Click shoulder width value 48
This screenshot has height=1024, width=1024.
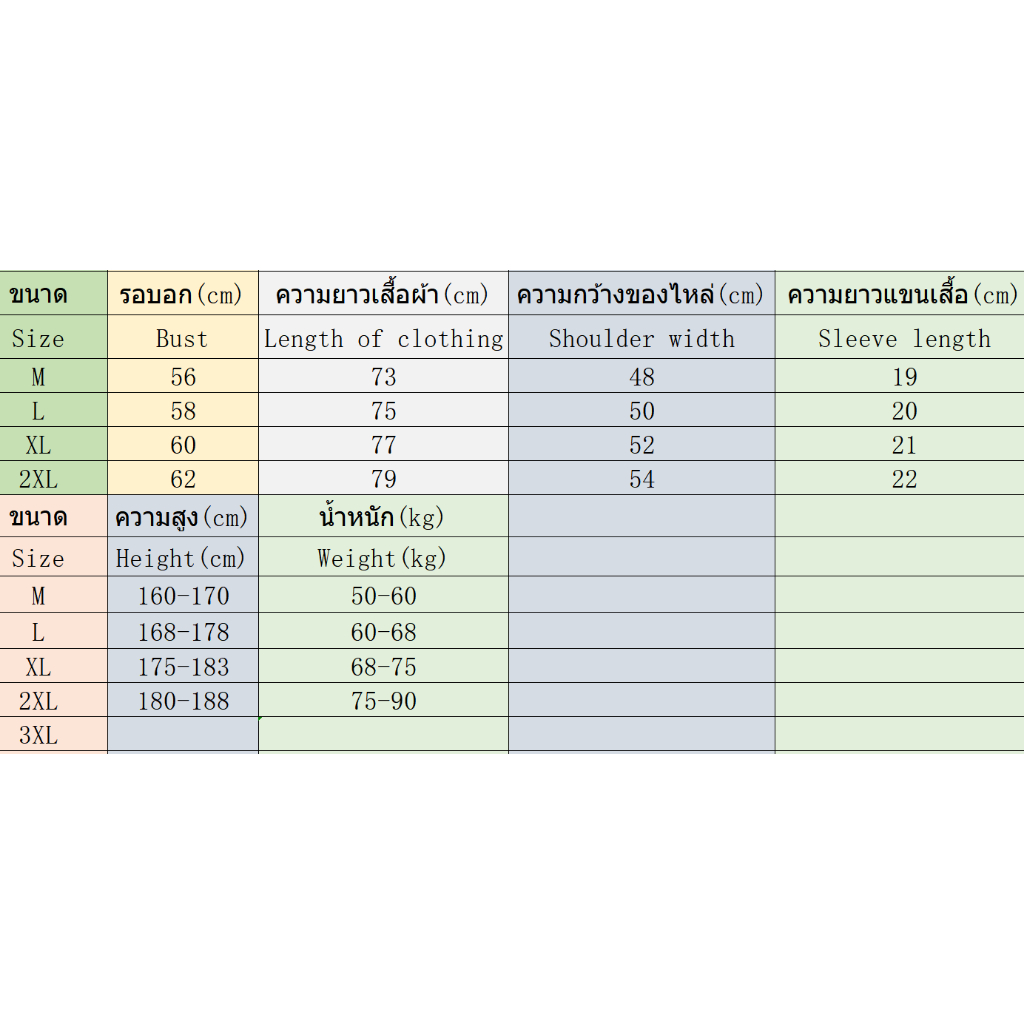click(642, 376)
